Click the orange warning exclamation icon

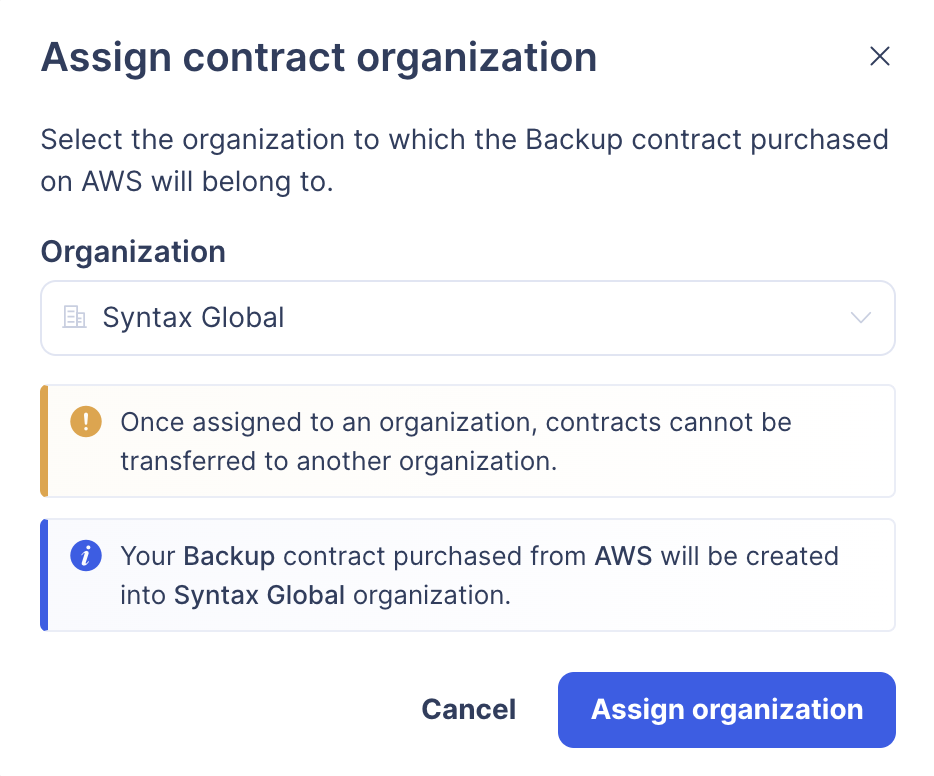pos(86,422)
